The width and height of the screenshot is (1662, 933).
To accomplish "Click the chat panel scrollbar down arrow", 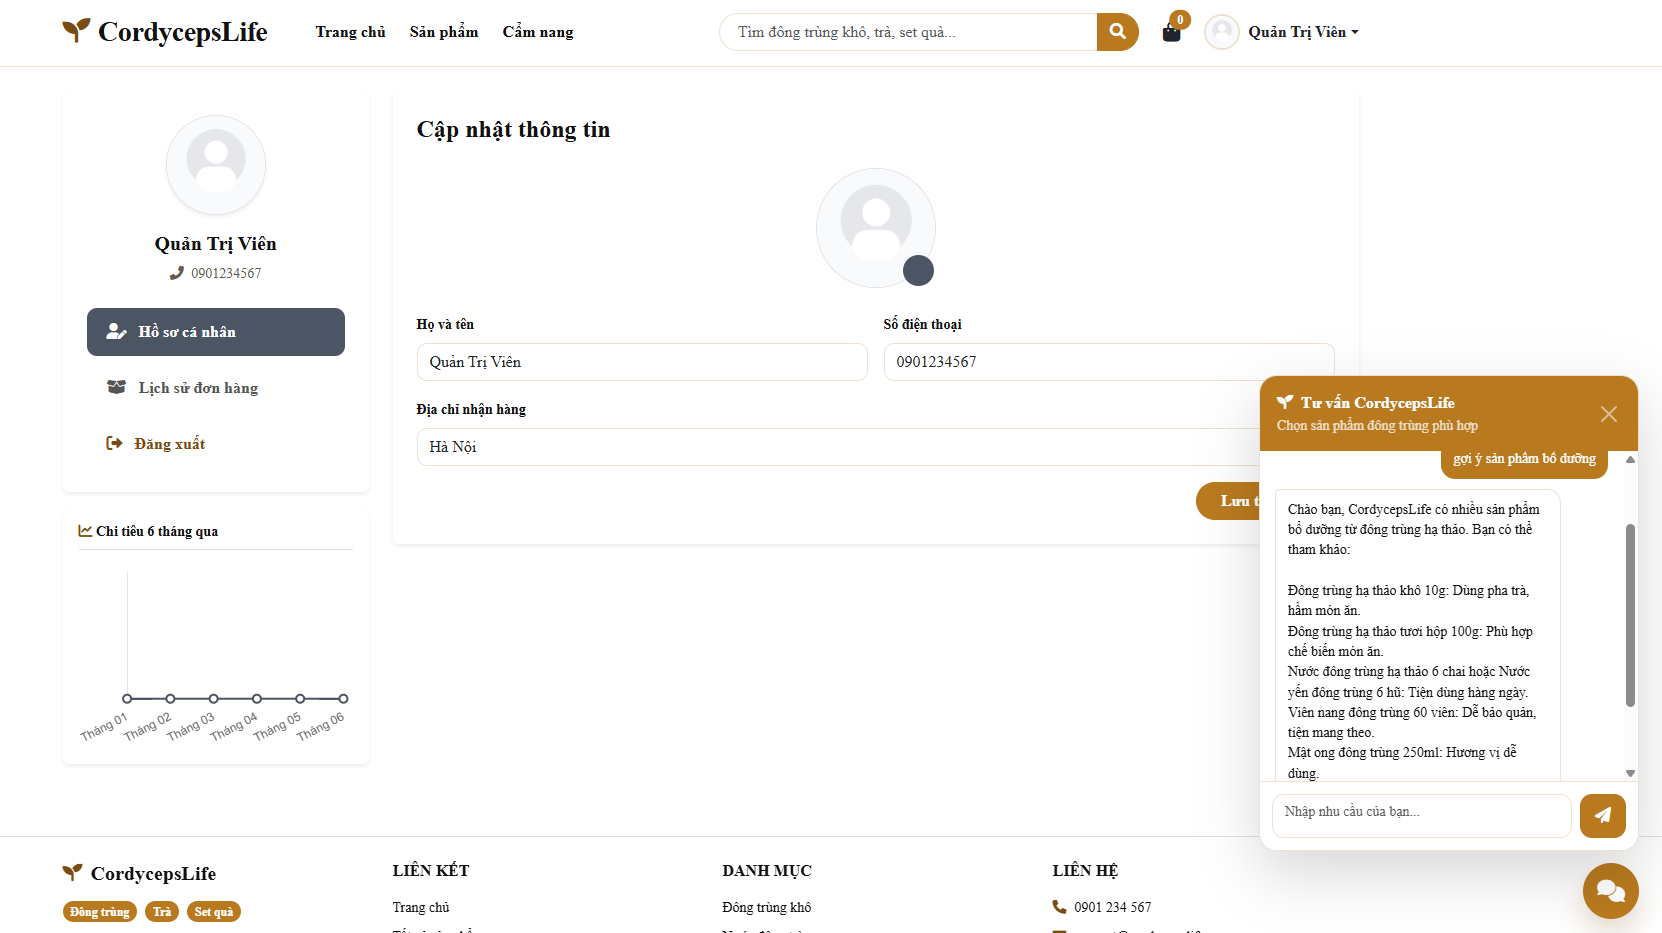I will pos(1630,773).
